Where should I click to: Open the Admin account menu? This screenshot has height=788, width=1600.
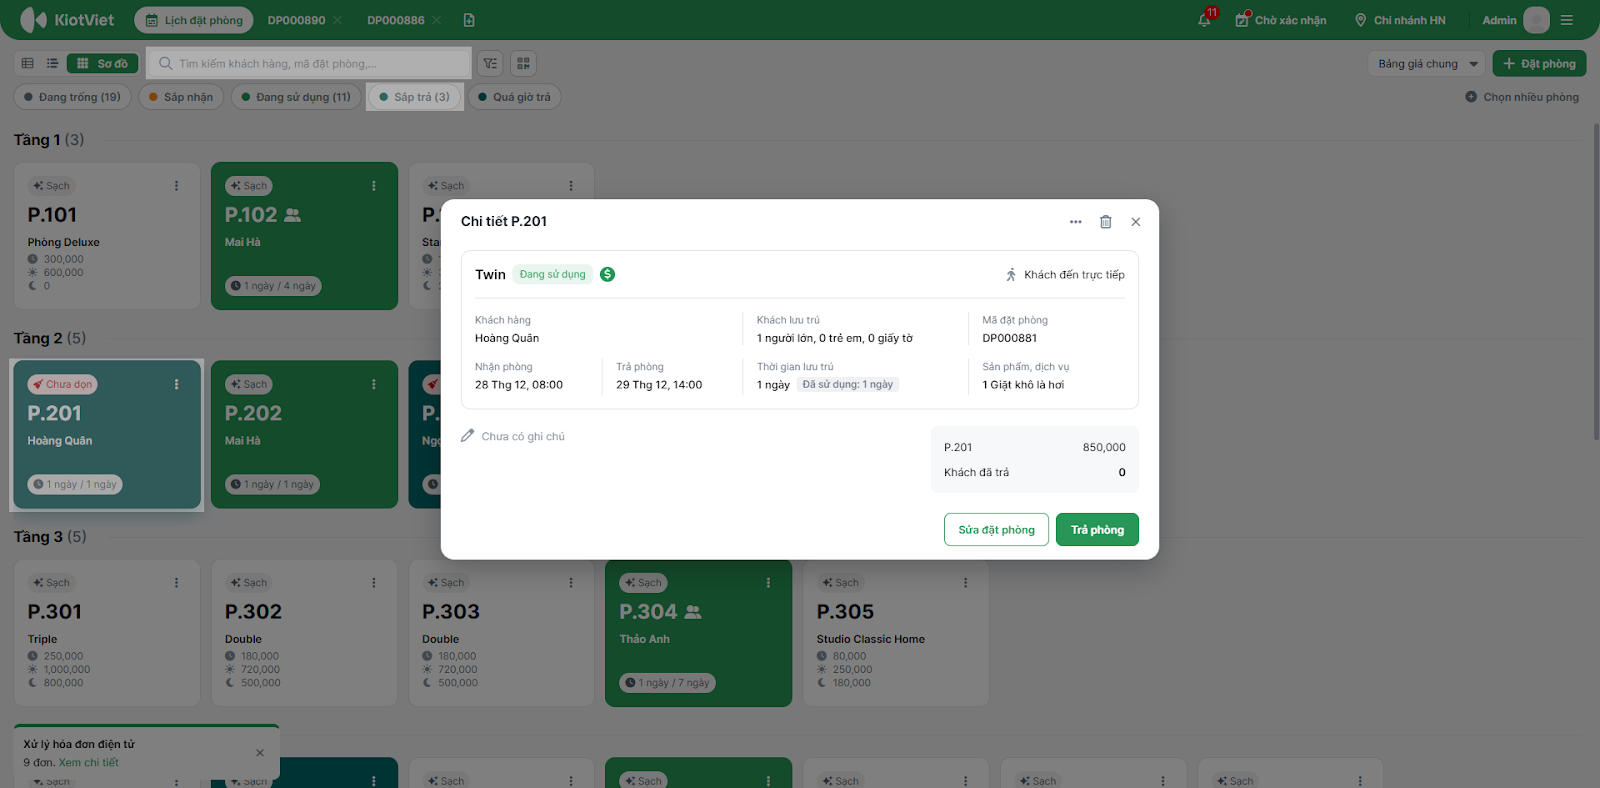[x=1499, y=20]
